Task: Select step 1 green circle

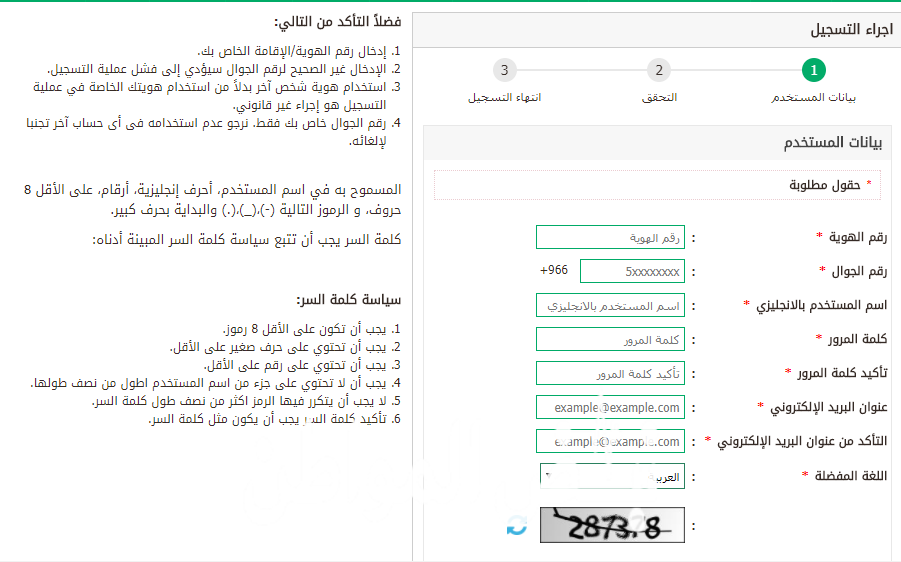Action: coord(814,70)
